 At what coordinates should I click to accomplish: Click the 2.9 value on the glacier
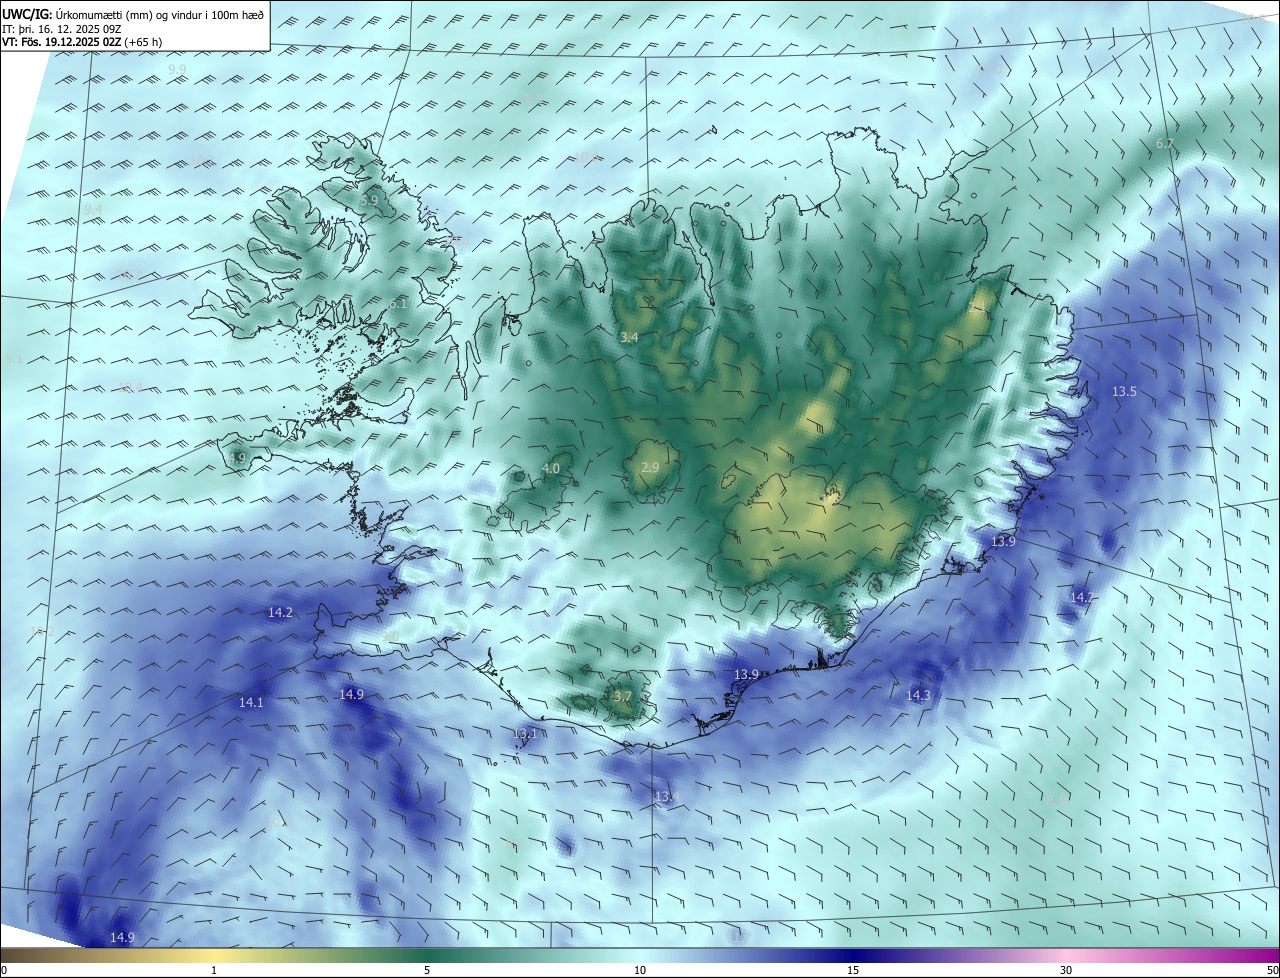pyautogui.click(x=650, y=468)
